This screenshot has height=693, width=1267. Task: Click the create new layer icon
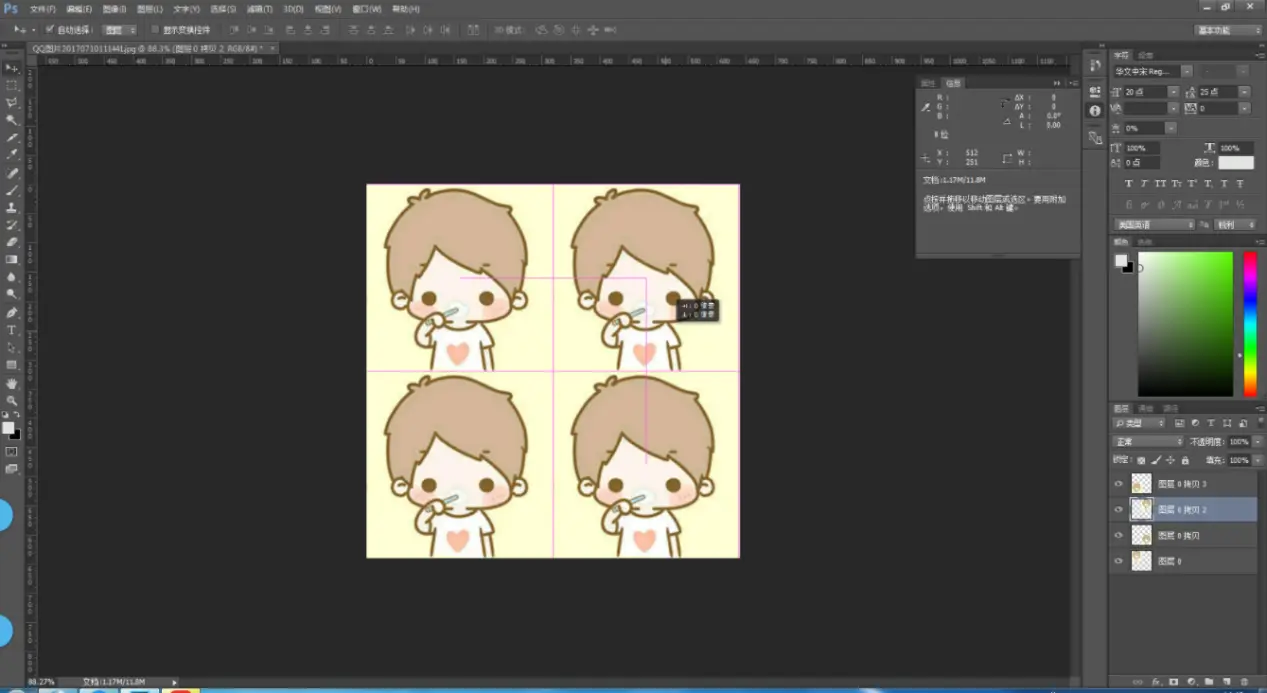[1226, 682]
